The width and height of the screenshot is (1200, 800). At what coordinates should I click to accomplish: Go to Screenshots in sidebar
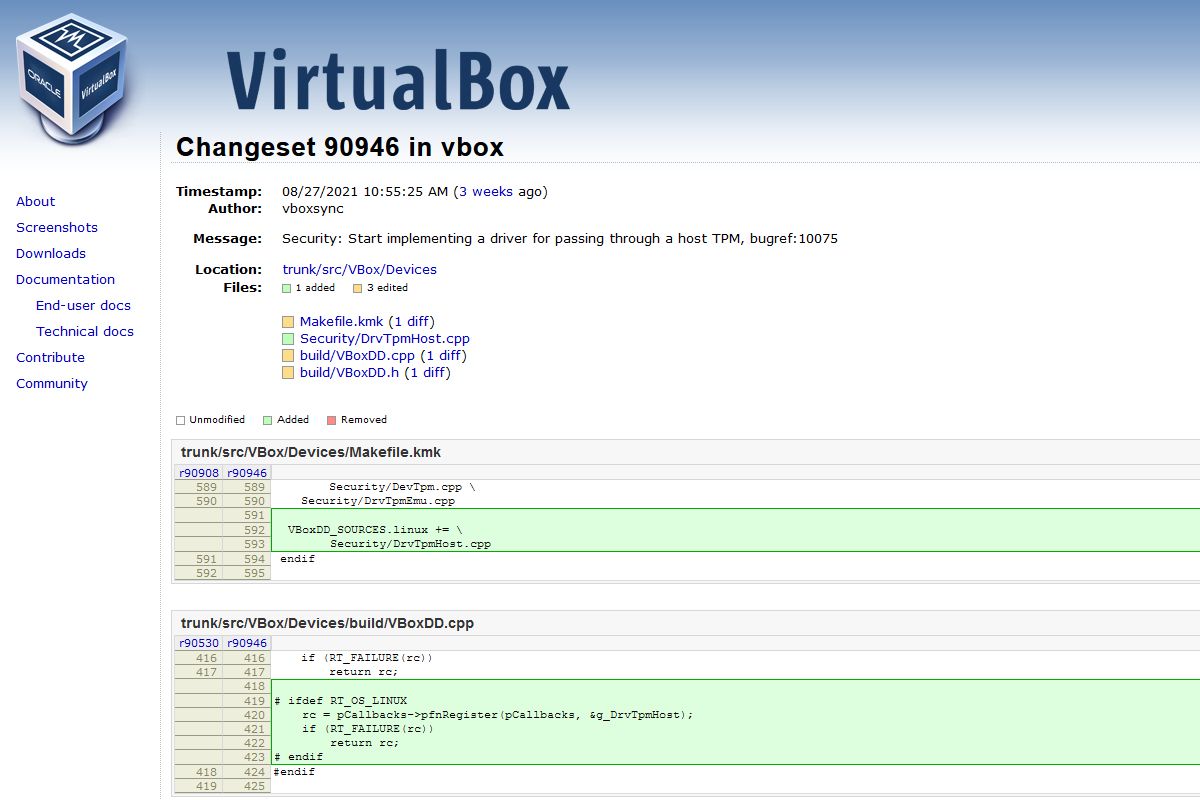[57, 228]
